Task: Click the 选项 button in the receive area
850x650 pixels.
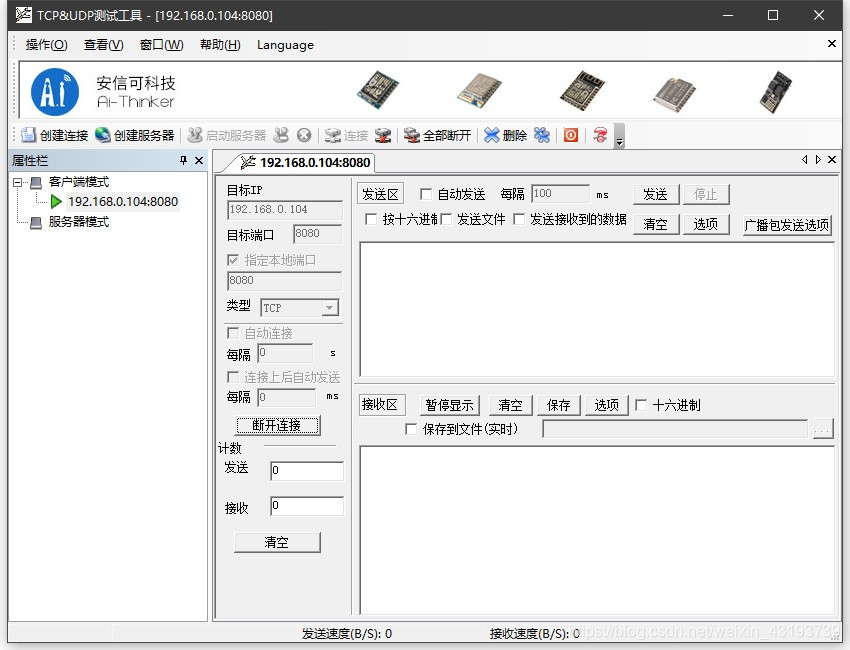Action: 606,405
